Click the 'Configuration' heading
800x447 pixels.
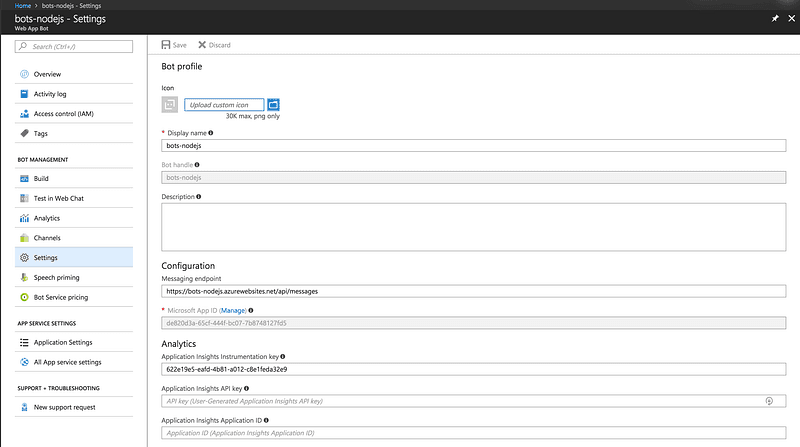[188, 266]
